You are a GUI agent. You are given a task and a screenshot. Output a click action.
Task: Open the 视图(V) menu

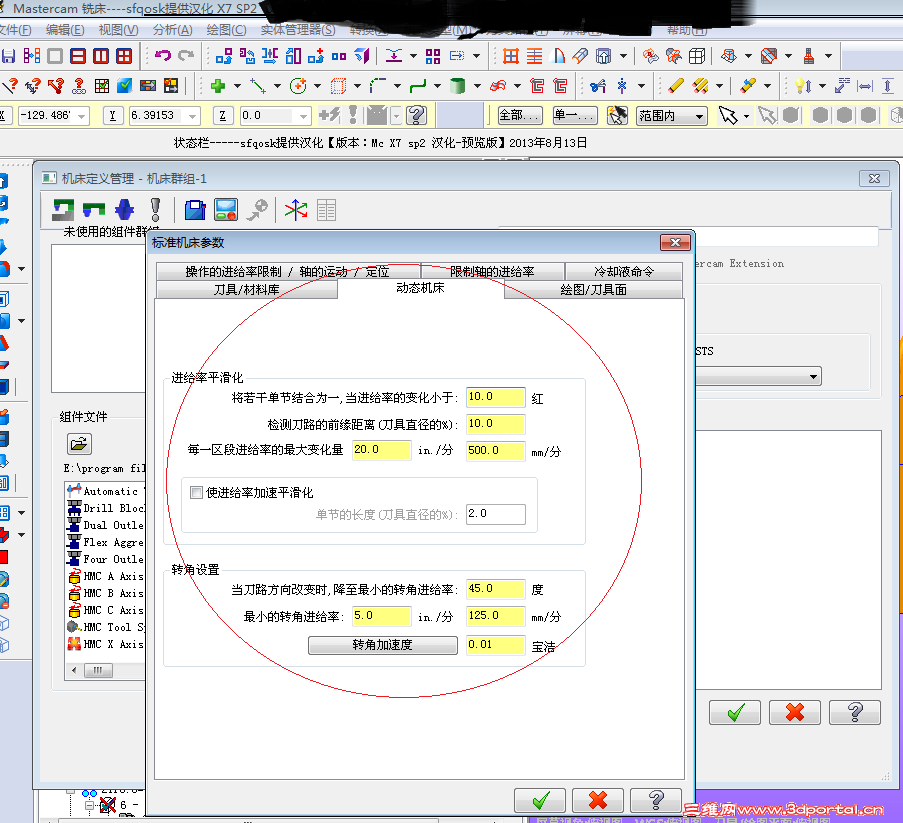pyautogui.click(x=118, y=30)
